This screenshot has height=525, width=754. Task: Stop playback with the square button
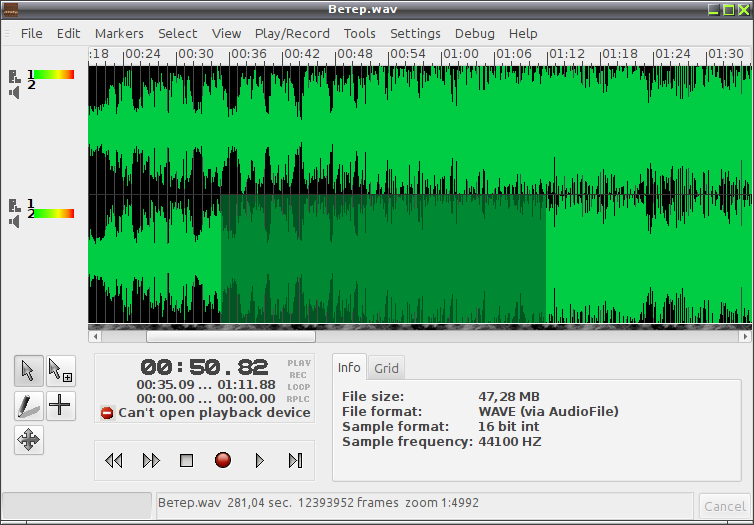(186, 461)
